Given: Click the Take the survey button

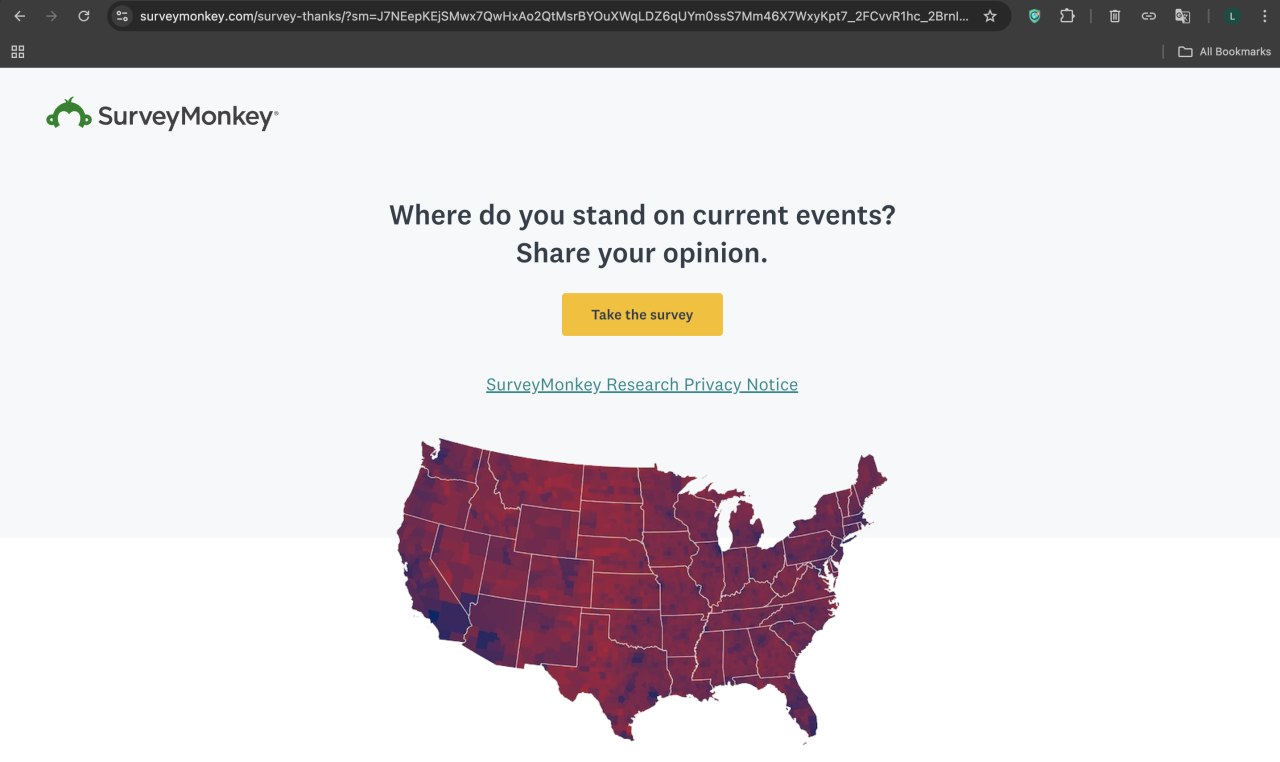Looking at the screenshot, I should click(642, 314).
